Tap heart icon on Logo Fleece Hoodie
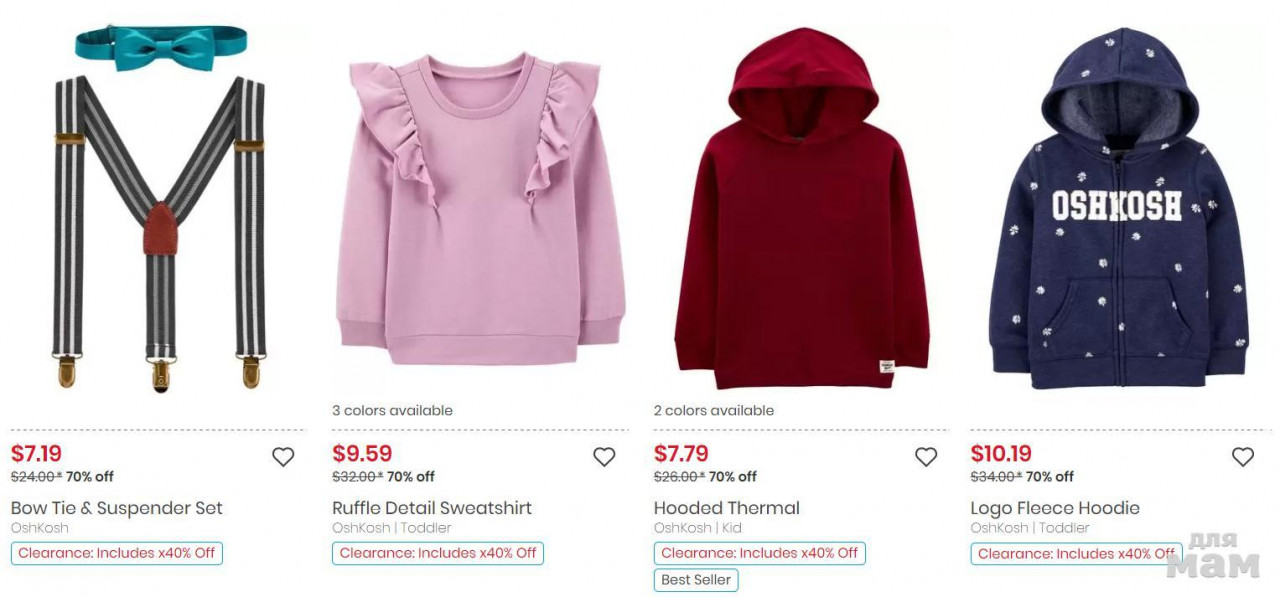 pyautogui.click(x=1242, y=457)
